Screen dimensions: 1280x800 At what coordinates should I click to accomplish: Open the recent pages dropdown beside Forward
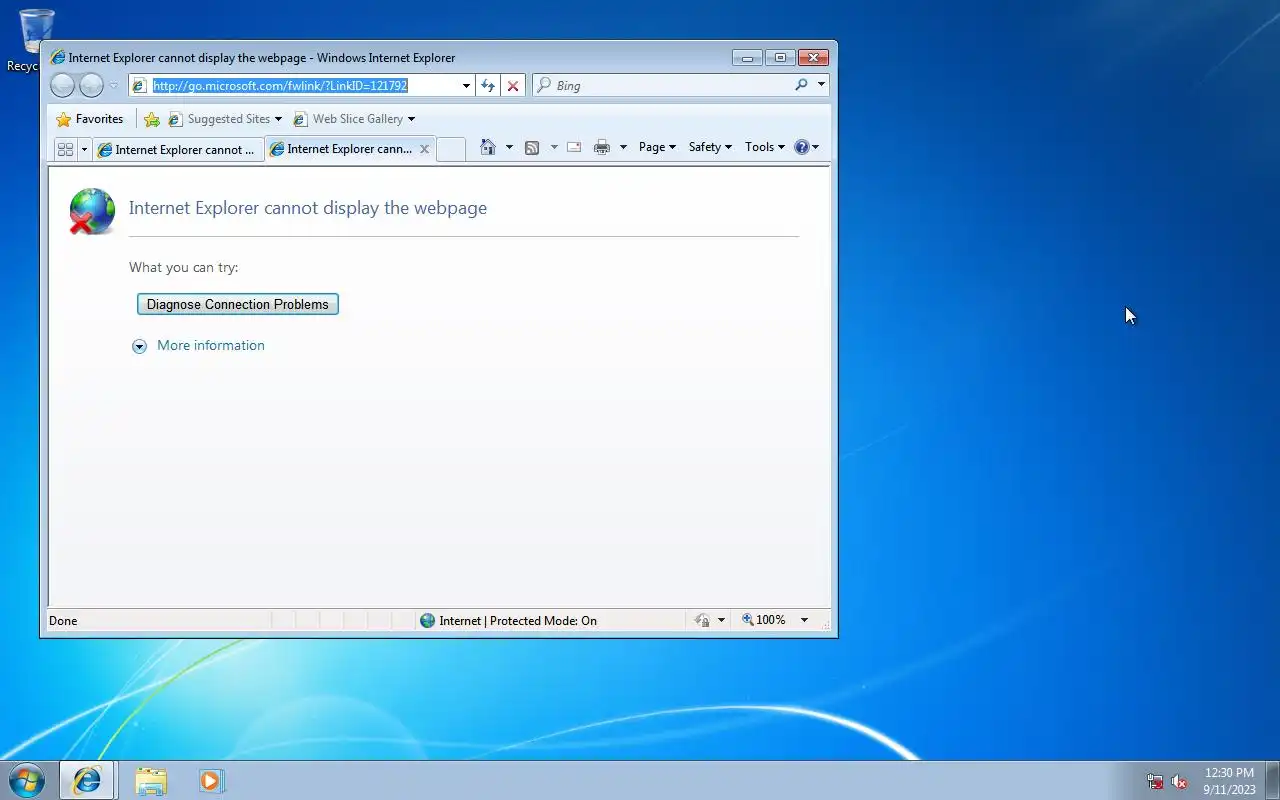pos(113,86)
